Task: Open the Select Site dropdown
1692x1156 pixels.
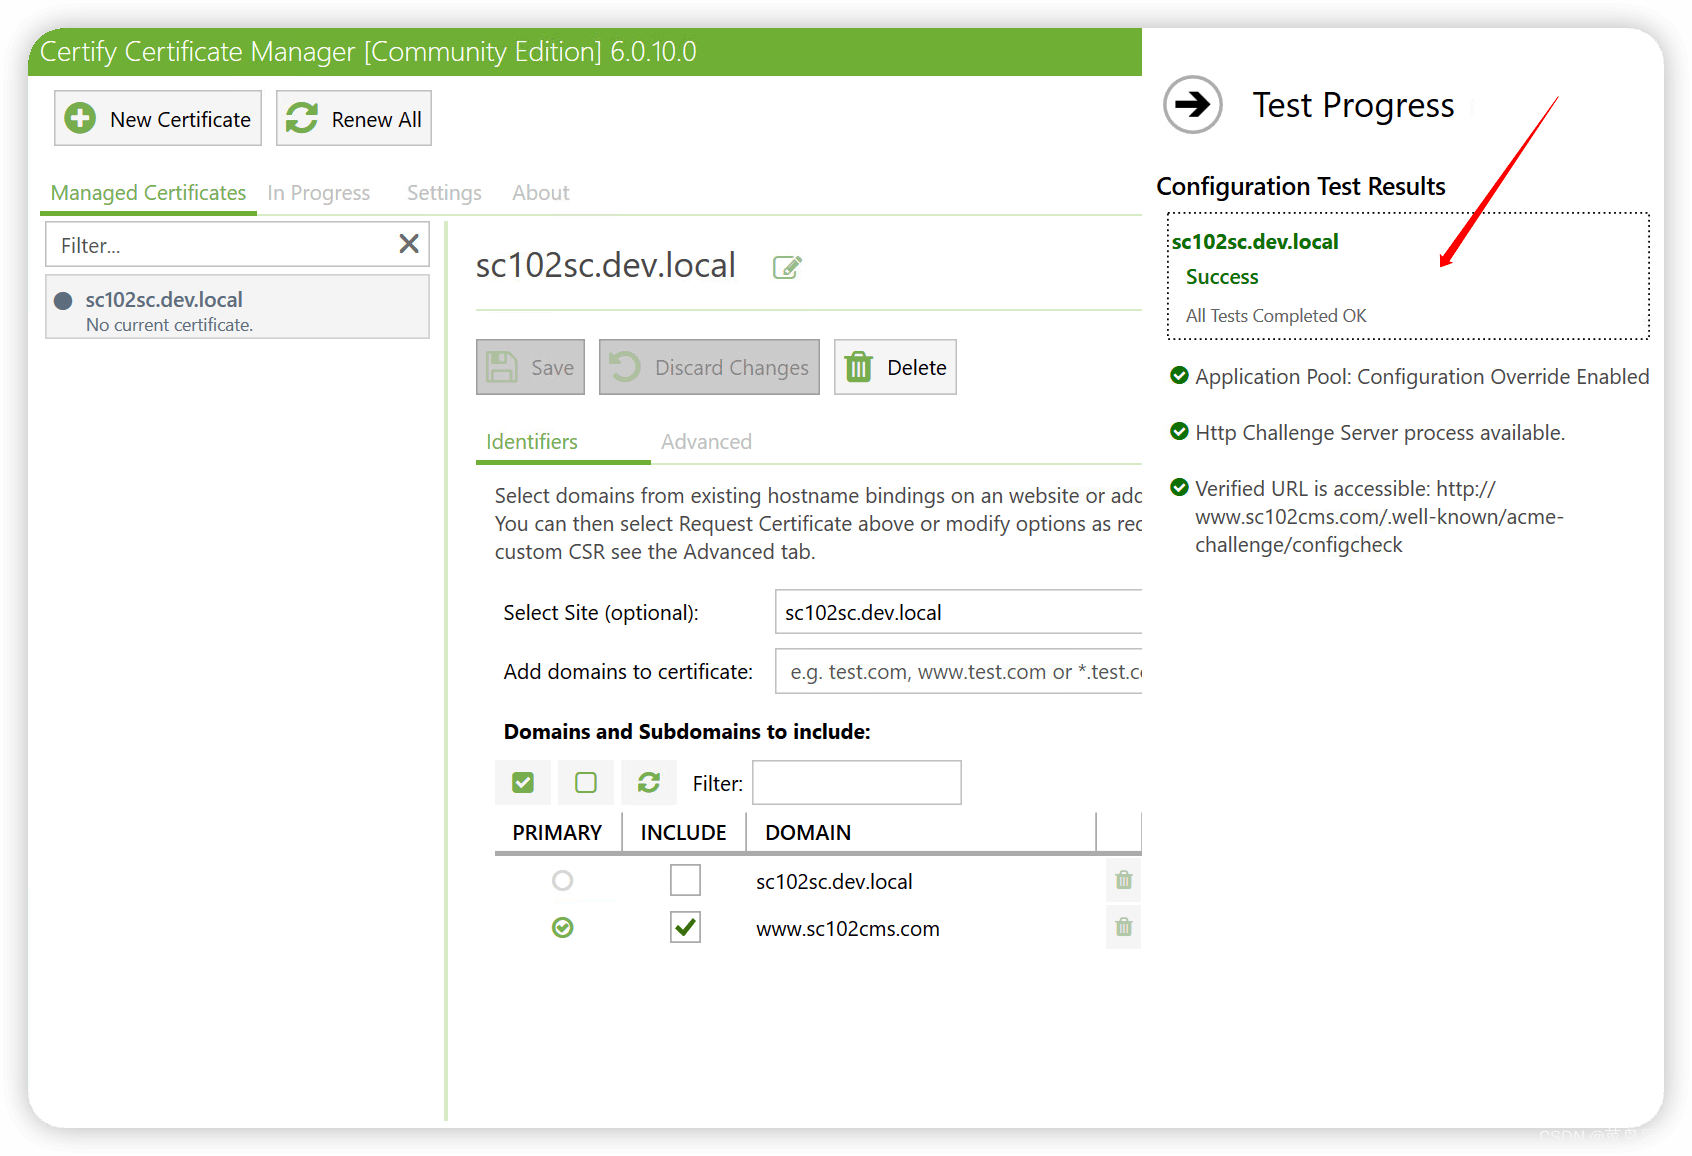Action: tap(958, 612)
